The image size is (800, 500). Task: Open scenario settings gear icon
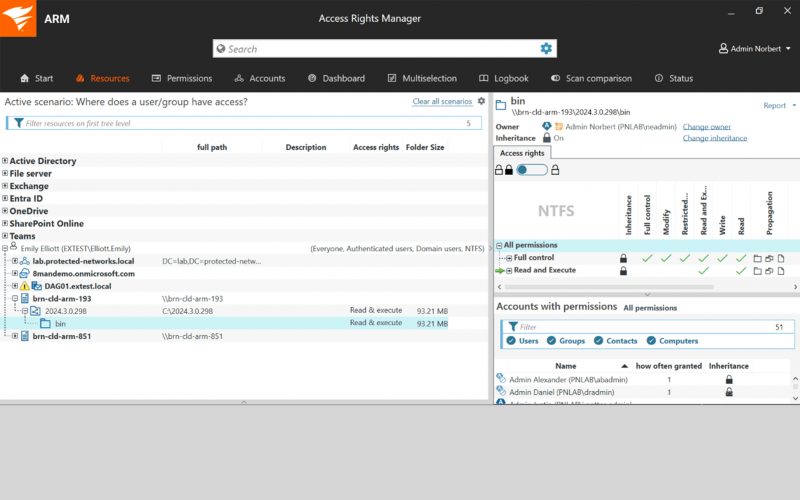point(481,101)
